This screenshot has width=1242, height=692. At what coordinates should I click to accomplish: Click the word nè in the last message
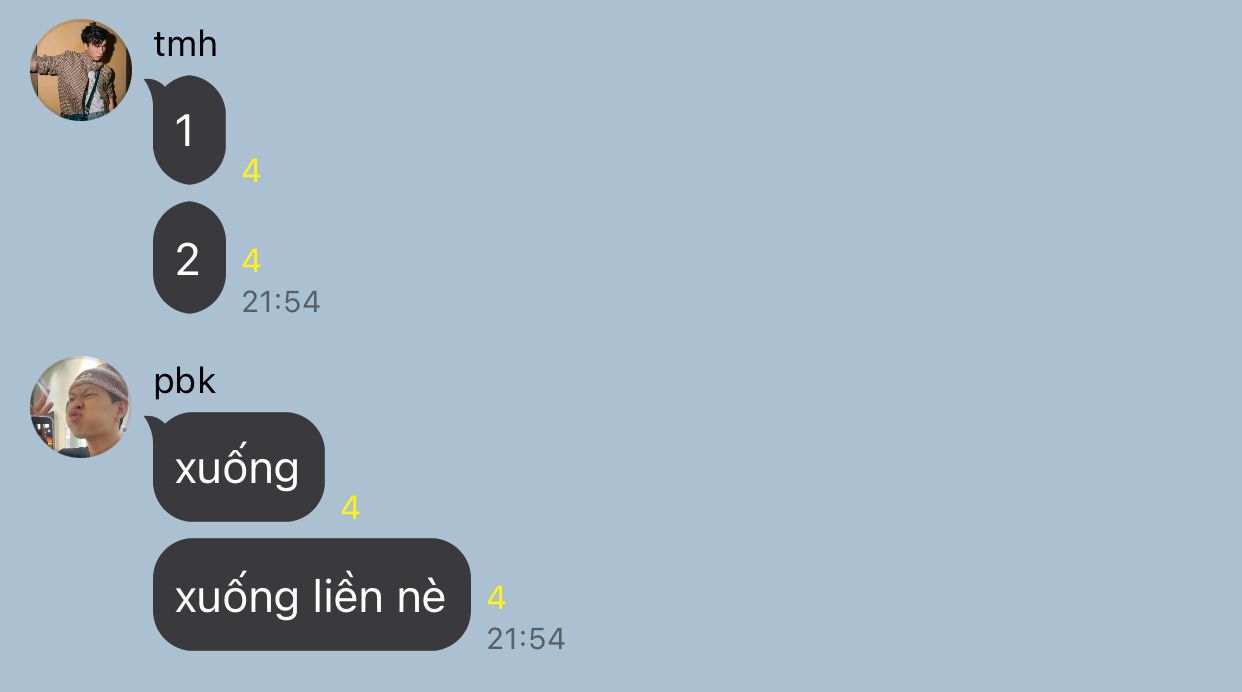tap(421, 598)
